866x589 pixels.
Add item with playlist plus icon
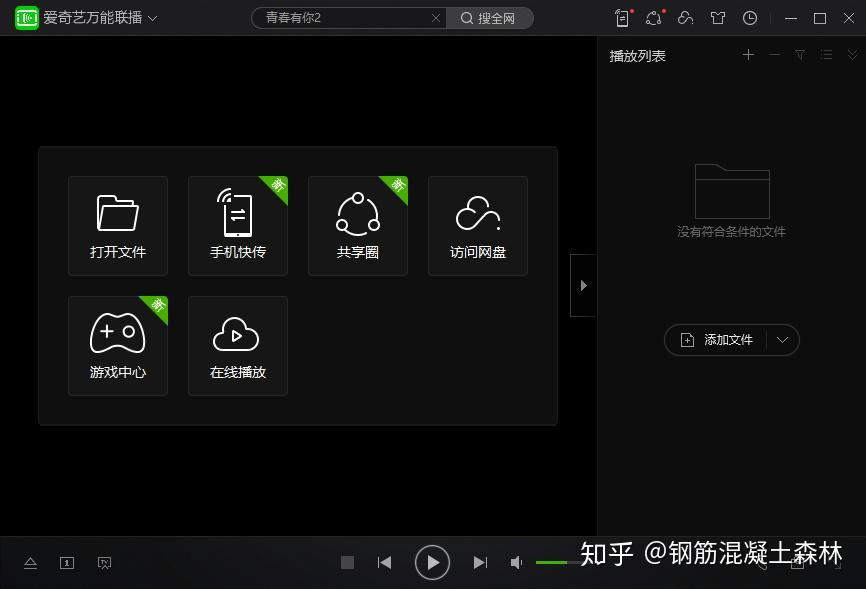(748, 55)
